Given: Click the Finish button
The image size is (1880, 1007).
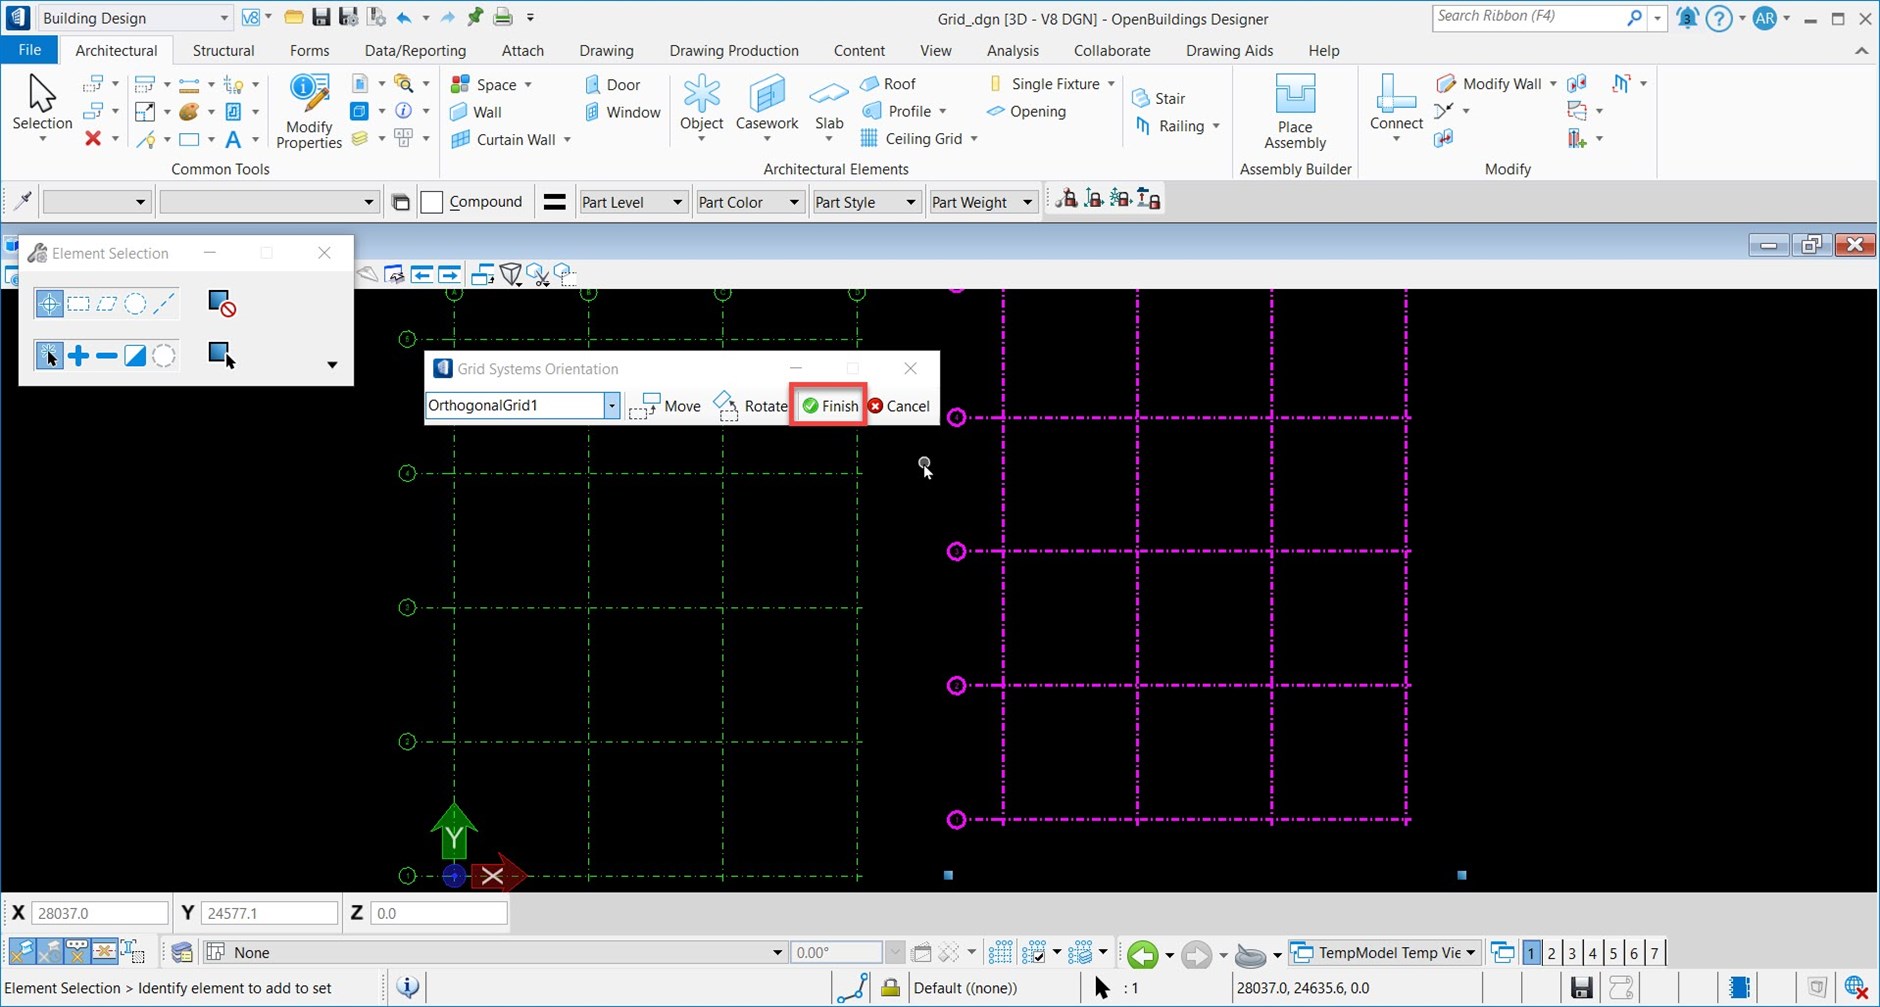Looking at the screenshot, I should (829, 406).
